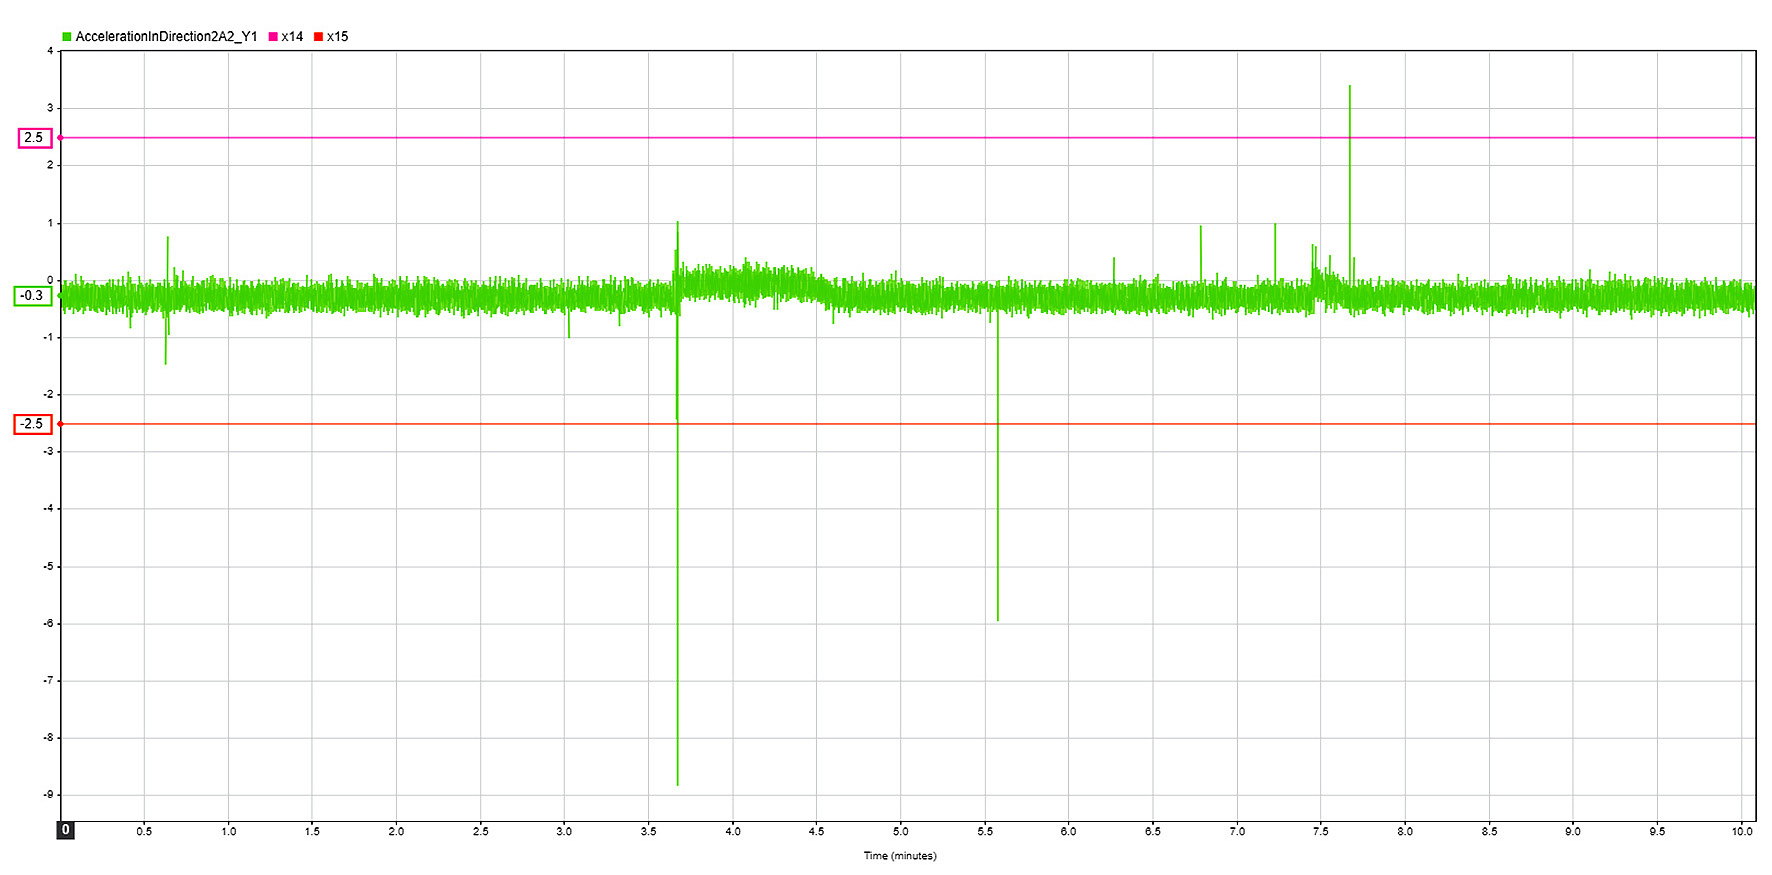Screen dimensions: 1772x875
Task: Click the black 0 time cursor marker
Action: (x=66, y=830)
